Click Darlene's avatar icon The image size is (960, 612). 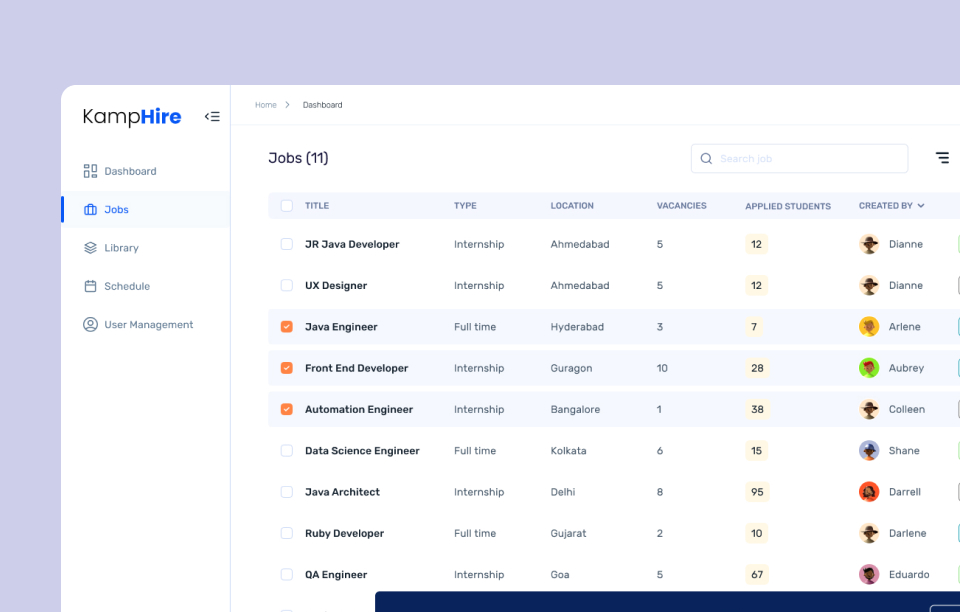pos(869,533)
